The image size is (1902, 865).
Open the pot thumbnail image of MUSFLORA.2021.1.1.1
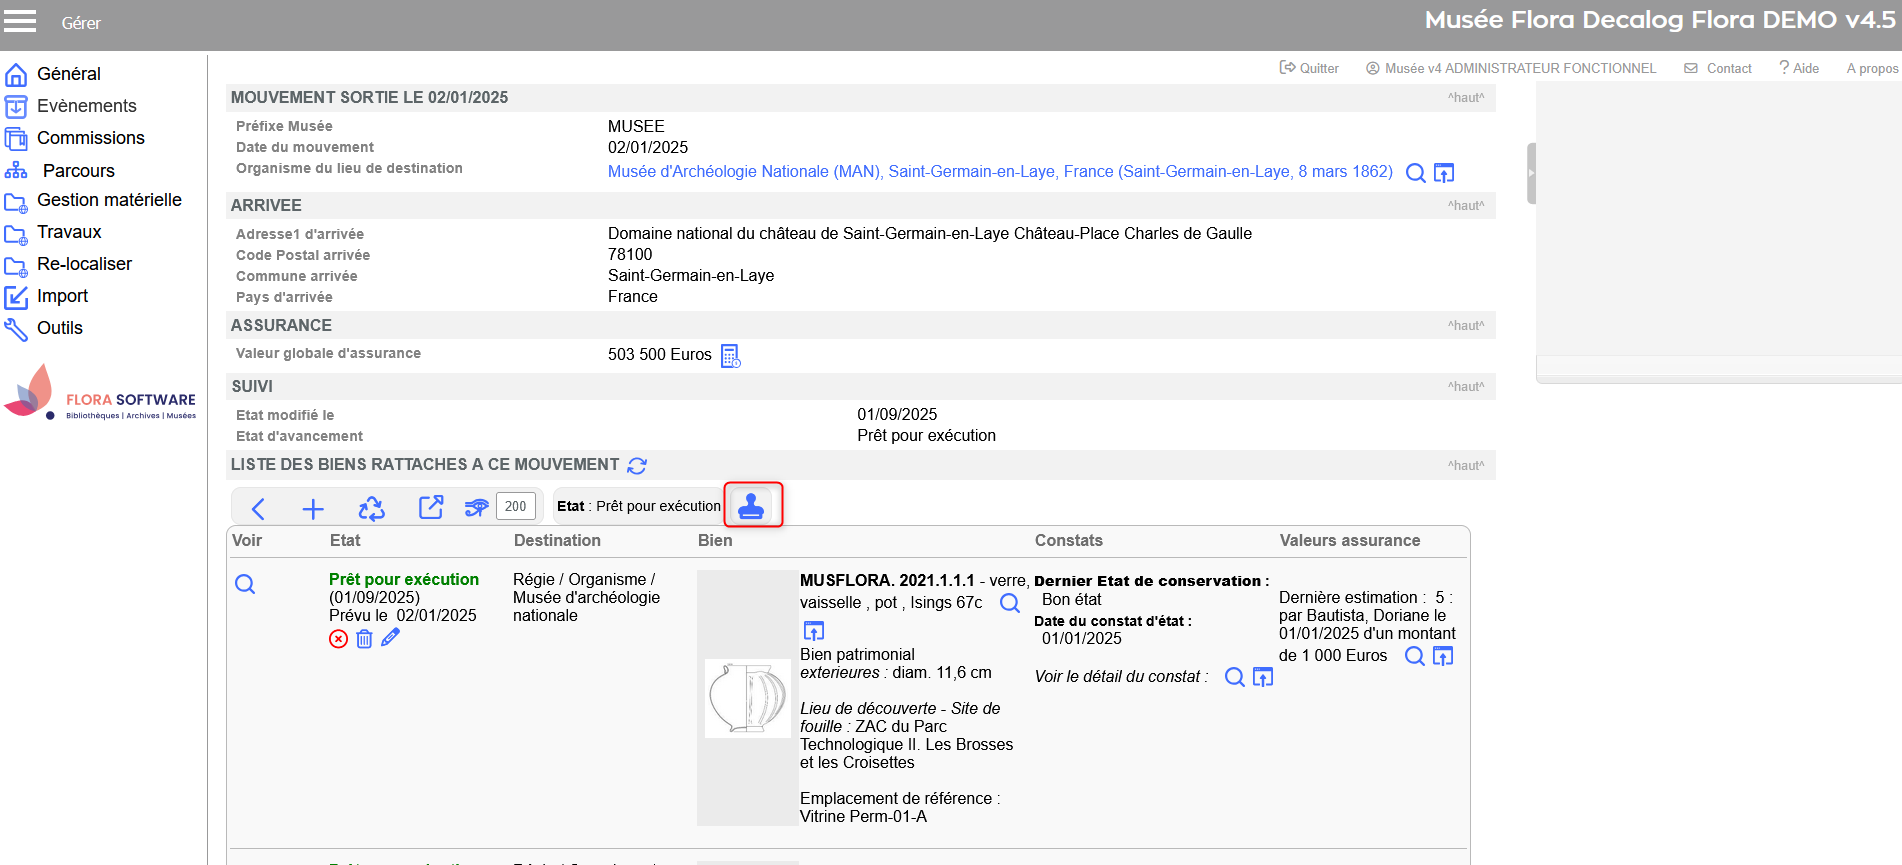[x=747, y=698]
